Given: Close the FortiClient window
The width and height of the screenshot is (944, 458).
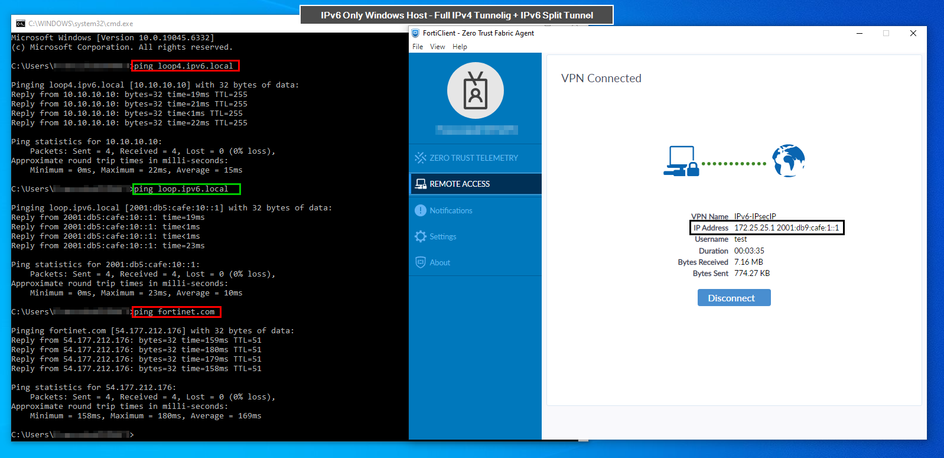Looking at the screenshot, I should pyautogui.click(x=913, y=33).
